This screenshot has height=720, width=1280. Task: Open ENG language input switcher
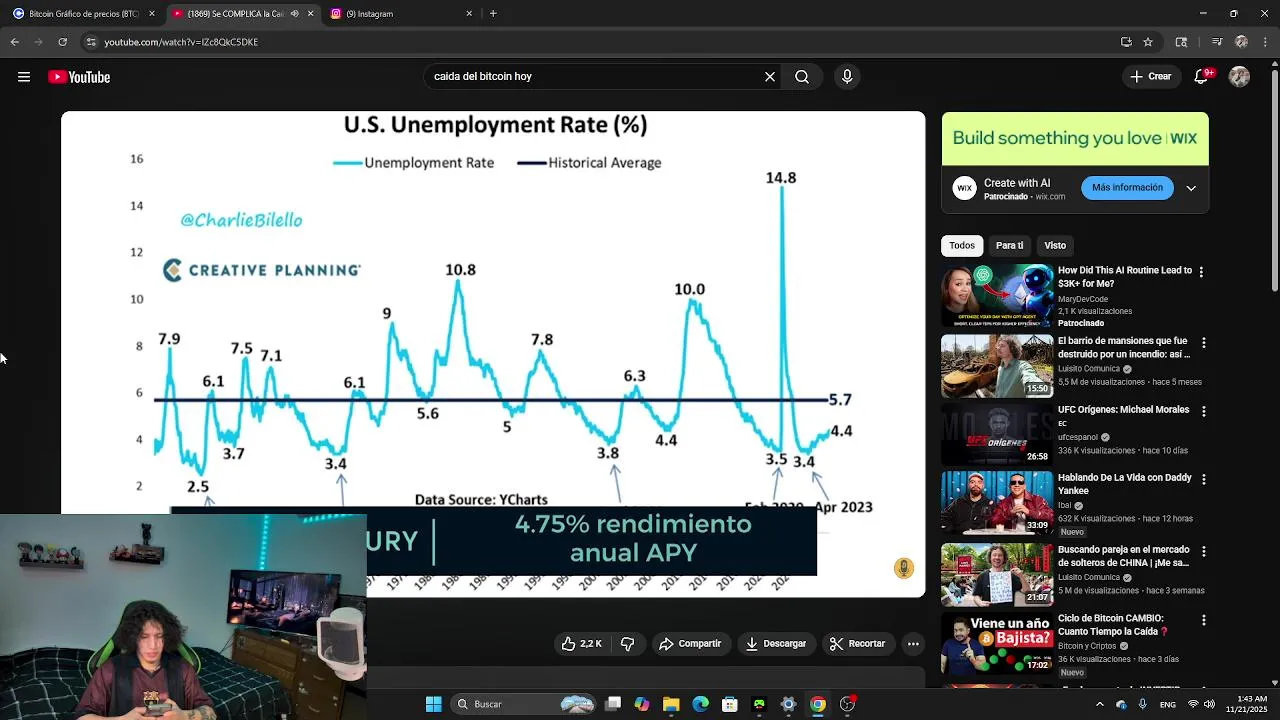coord(1167,704)
